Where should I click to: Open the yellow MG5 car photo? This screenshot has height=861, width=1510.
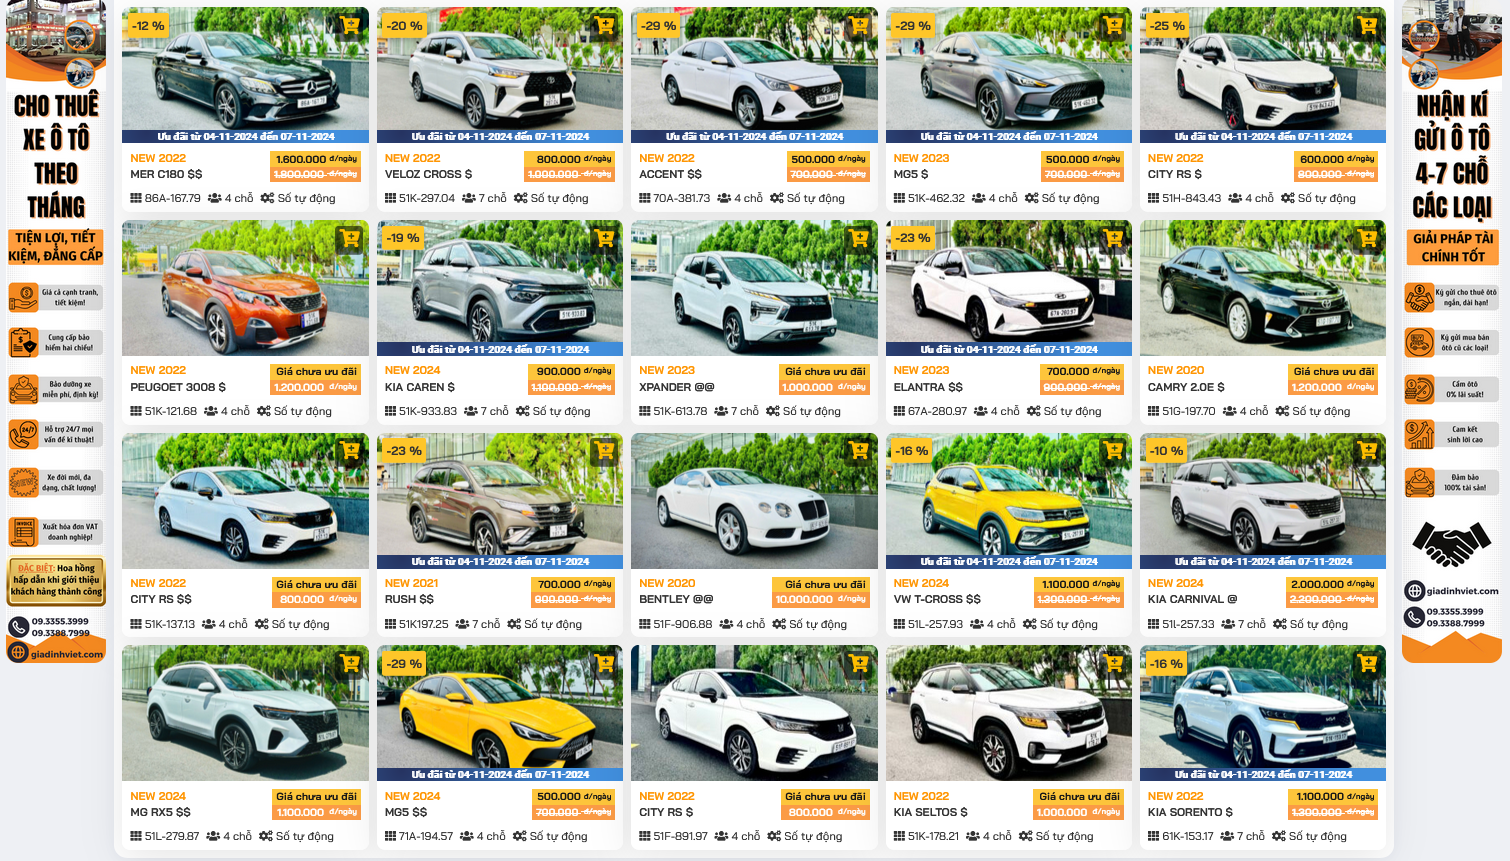[500, 713]
